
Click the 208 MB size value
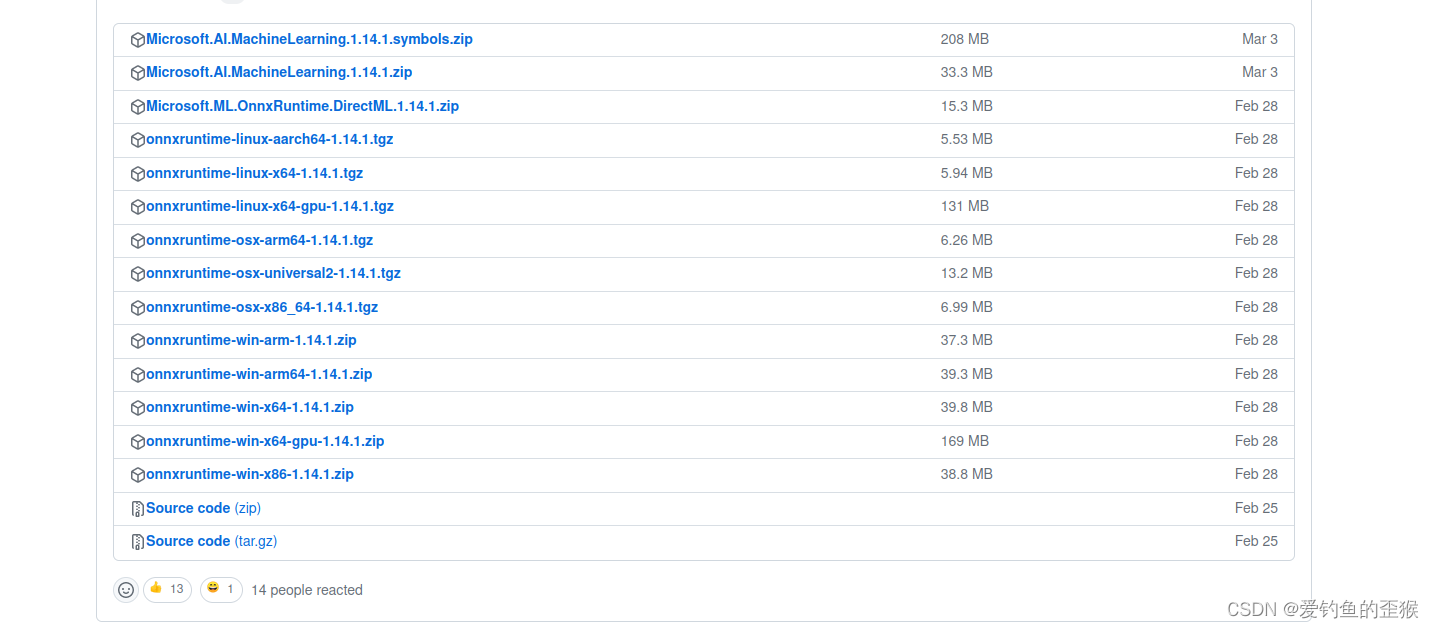965,39
